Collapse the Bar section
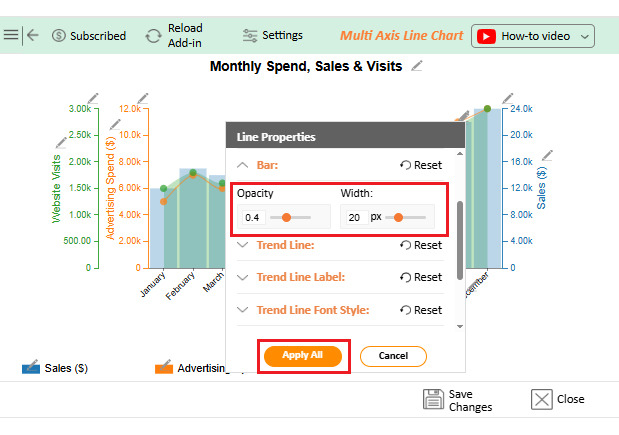 point(243,165)
